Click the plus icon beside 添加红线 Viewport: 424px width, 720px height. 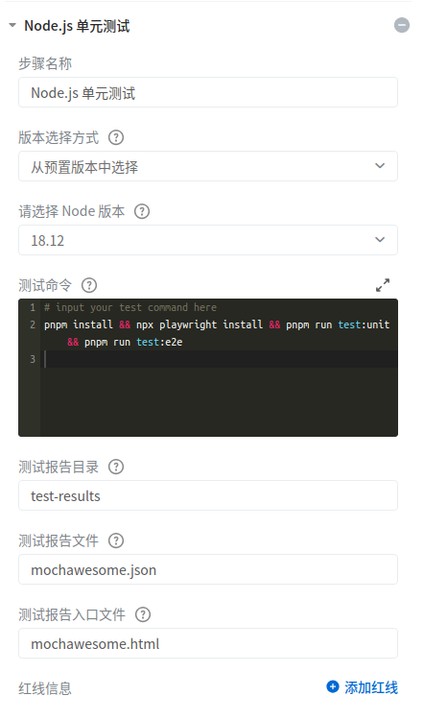tap(333, 687)
